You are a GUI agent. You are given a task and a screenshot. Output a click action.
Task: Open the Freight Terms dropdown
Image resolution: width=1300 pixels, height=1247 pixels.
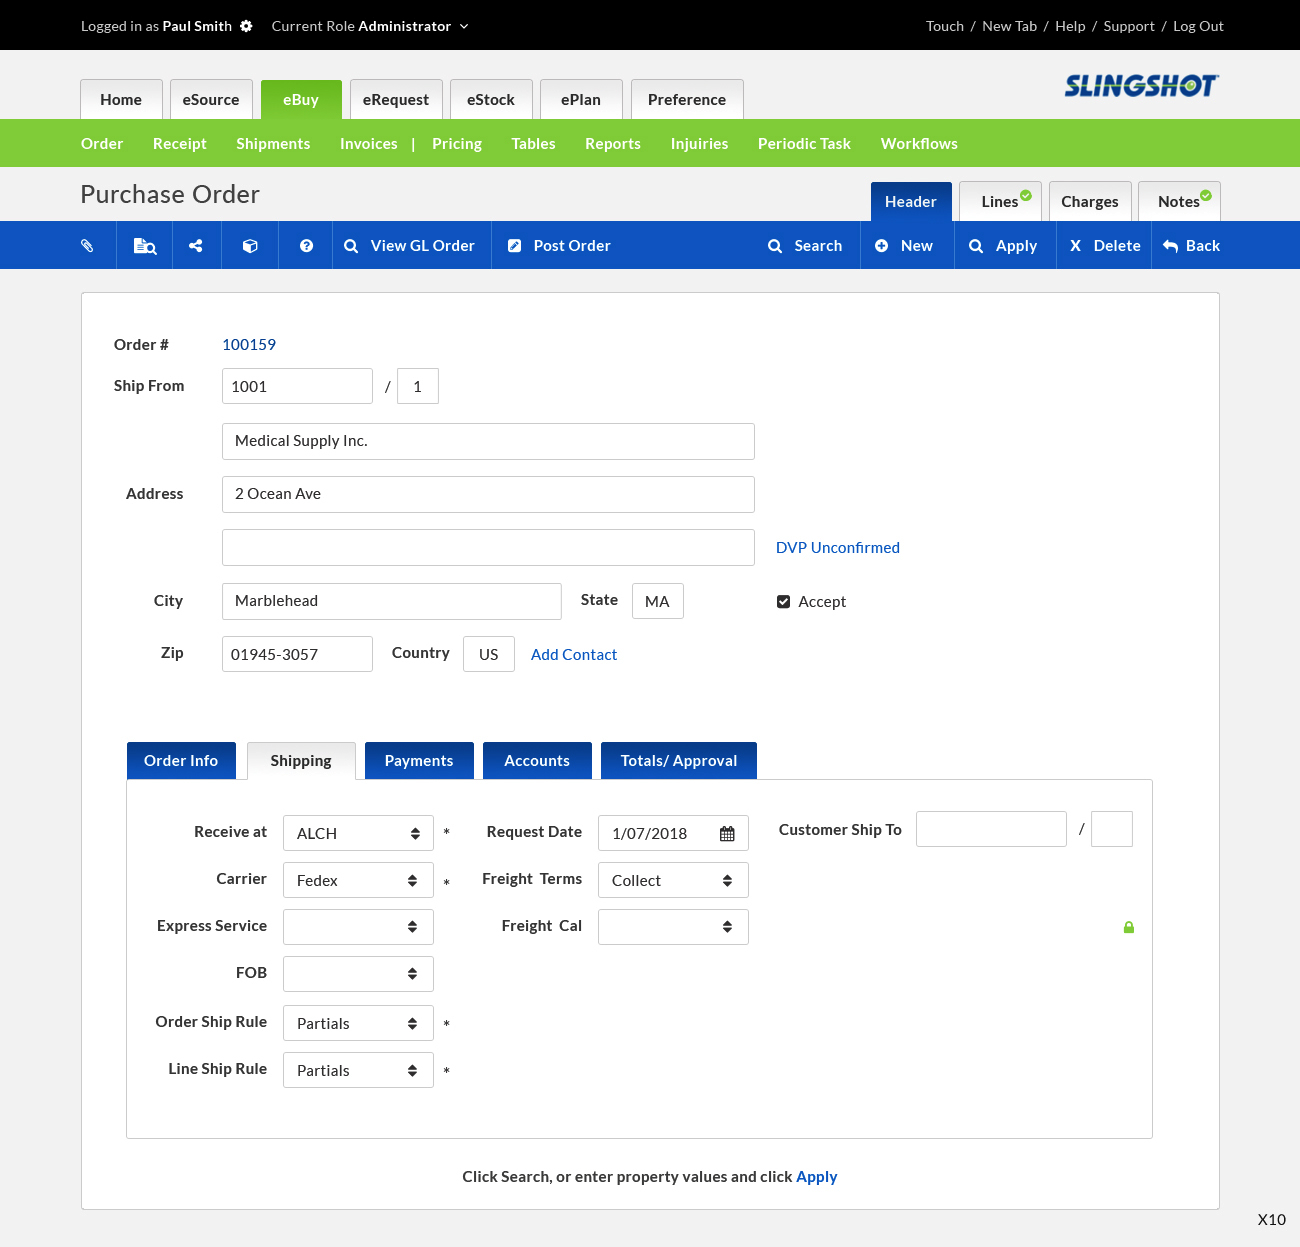point(673,881)
